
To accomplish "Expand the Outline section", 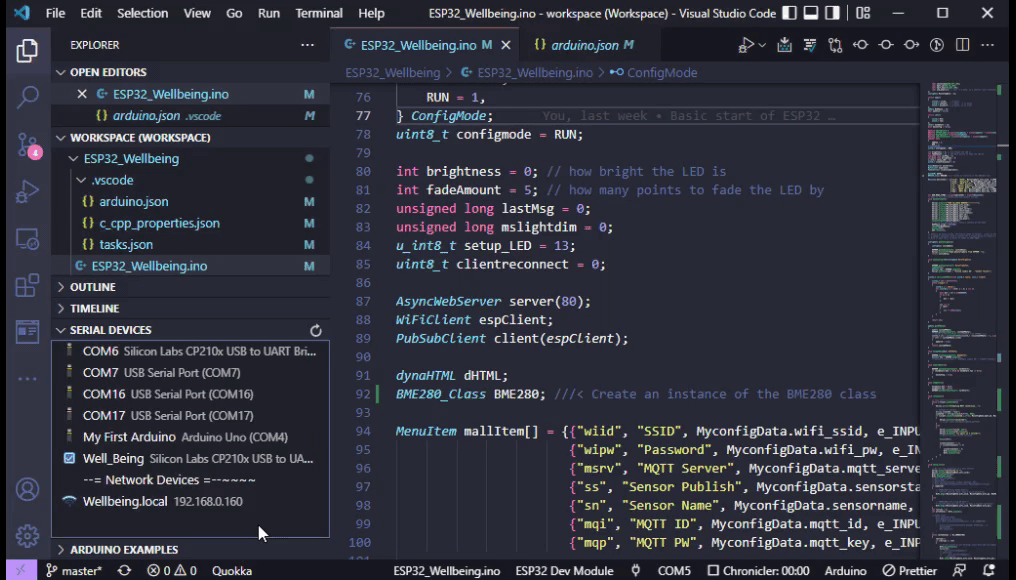I will pos(61,287).
